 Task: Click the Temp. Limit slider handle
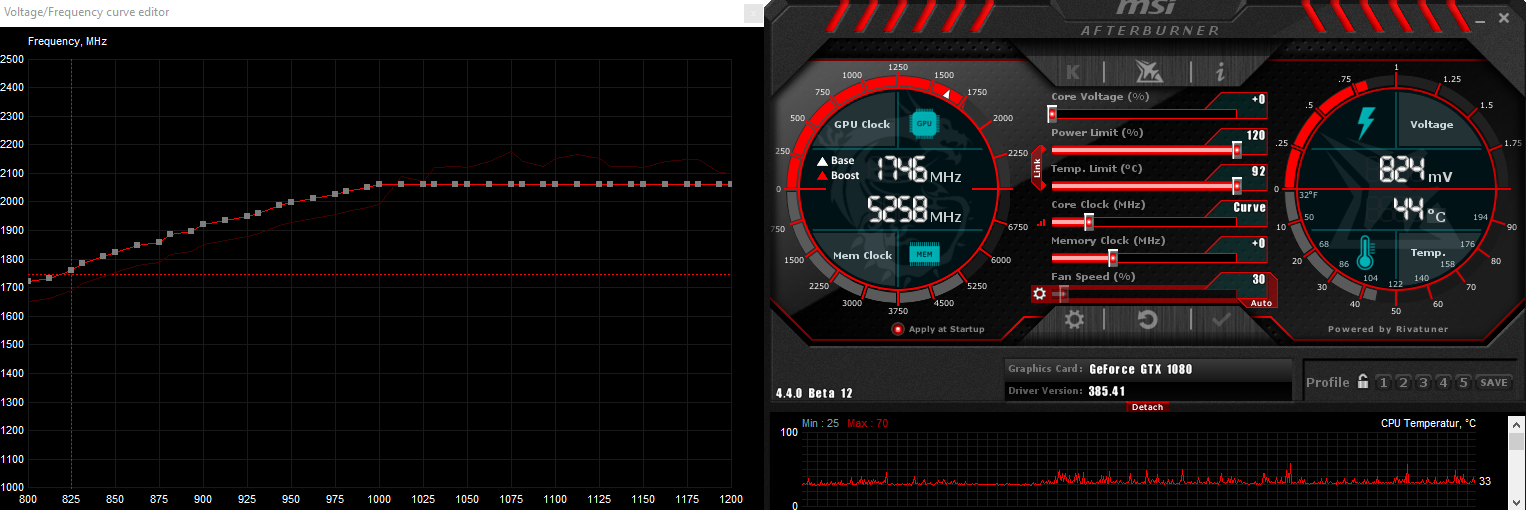point(1237,186)
